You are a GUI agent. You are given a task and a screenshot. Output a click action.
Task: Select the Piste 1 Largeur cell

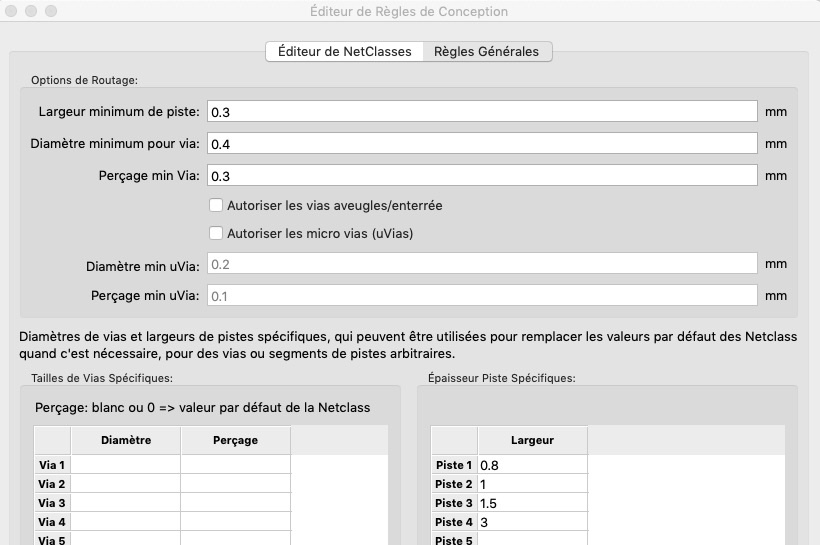pyautogui.click(x=532, y=465)
